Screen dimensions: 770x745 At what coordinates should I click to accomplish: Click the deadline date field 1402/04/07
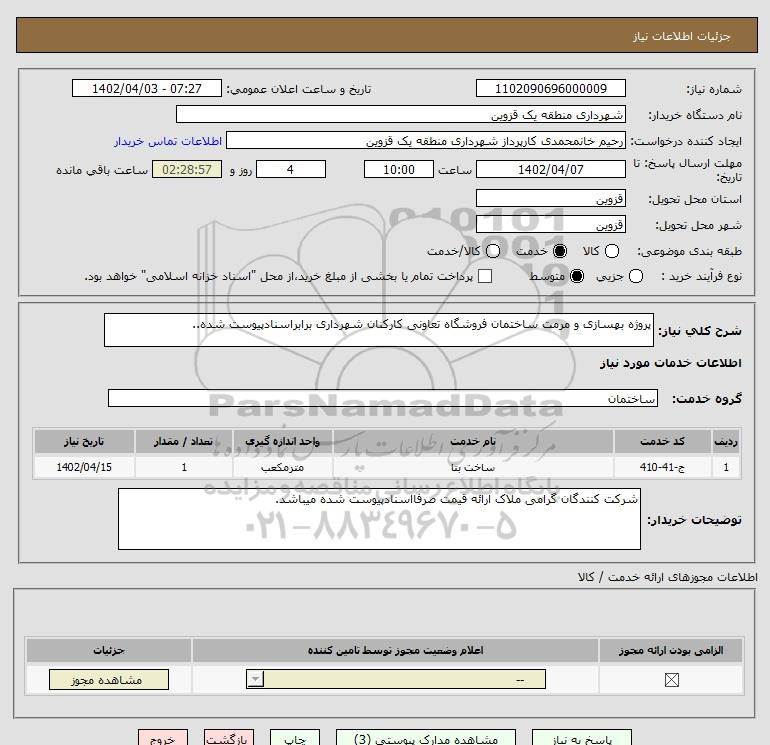550,169
